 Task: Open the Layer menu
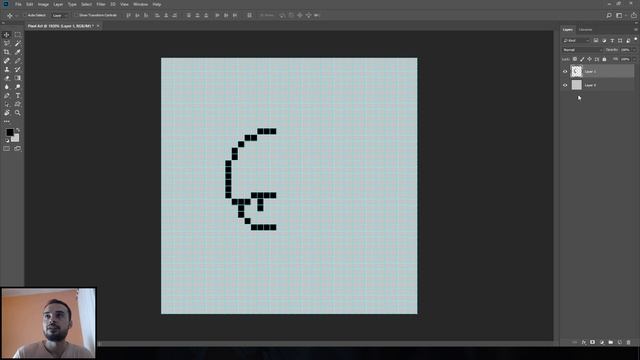58,4
